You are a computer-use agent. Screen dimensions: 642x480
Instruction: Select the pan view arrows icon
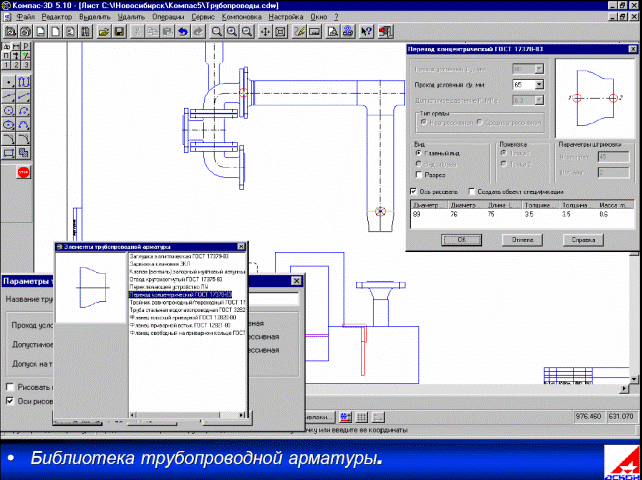point(265,32)
